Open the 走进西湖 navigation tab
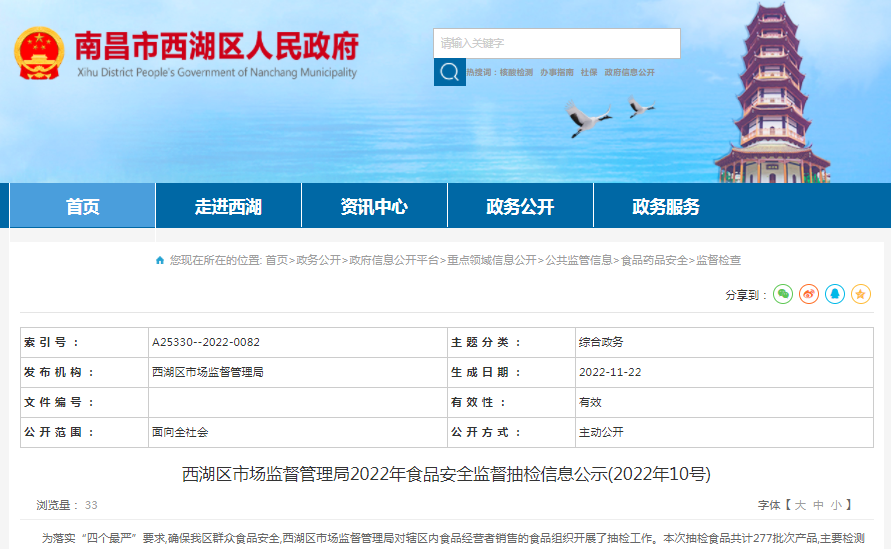Viewport: 891px width, 549px height. (x=228, y=207)
